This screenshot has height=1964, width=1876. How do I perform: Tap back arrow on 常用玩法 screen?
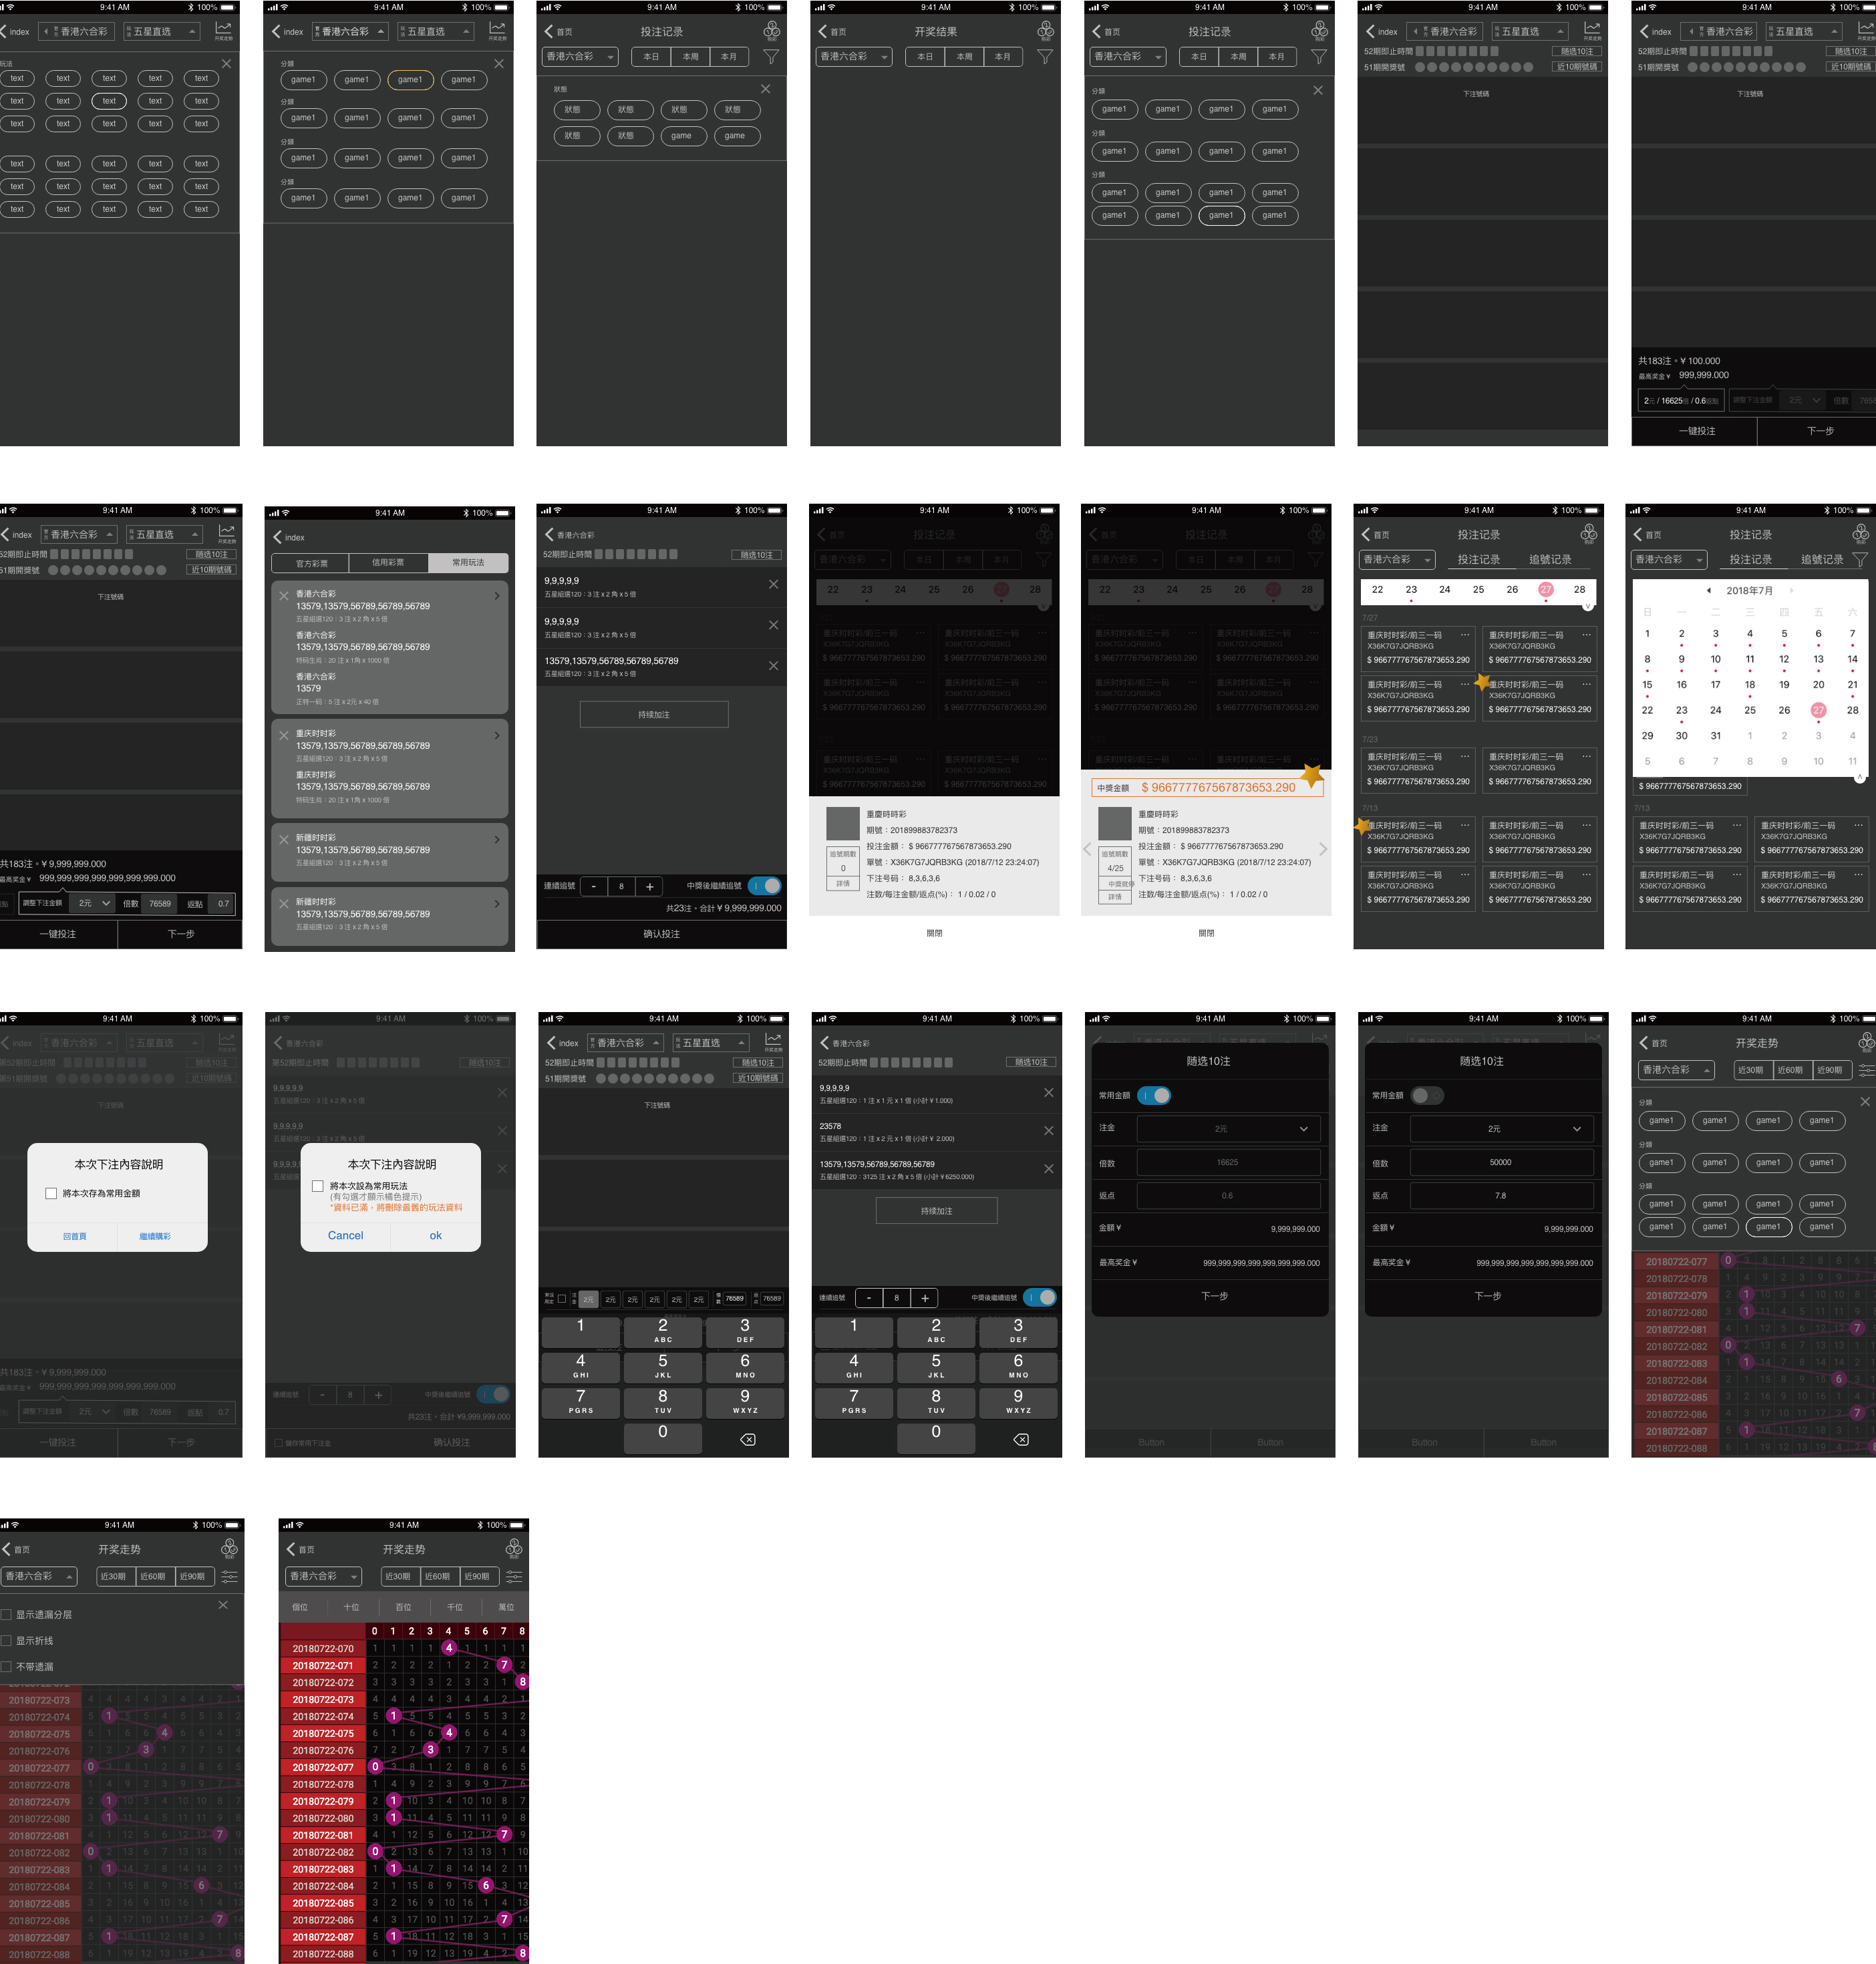click(x=278, y=537)
